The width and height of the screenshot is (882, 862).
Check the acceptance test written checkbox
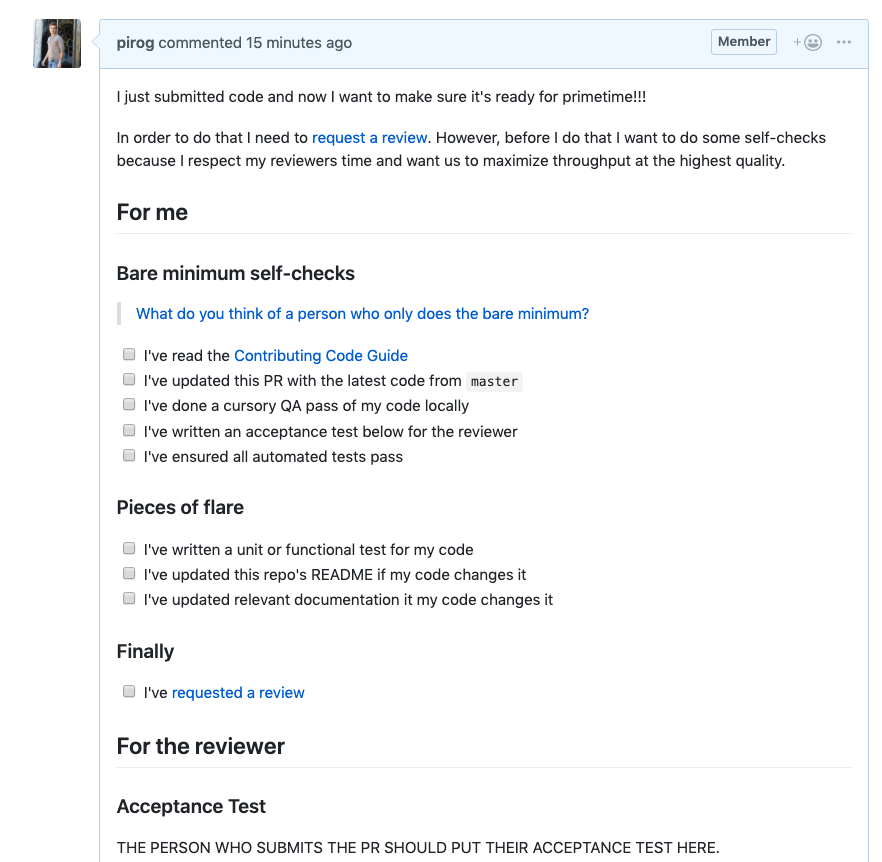128,430
